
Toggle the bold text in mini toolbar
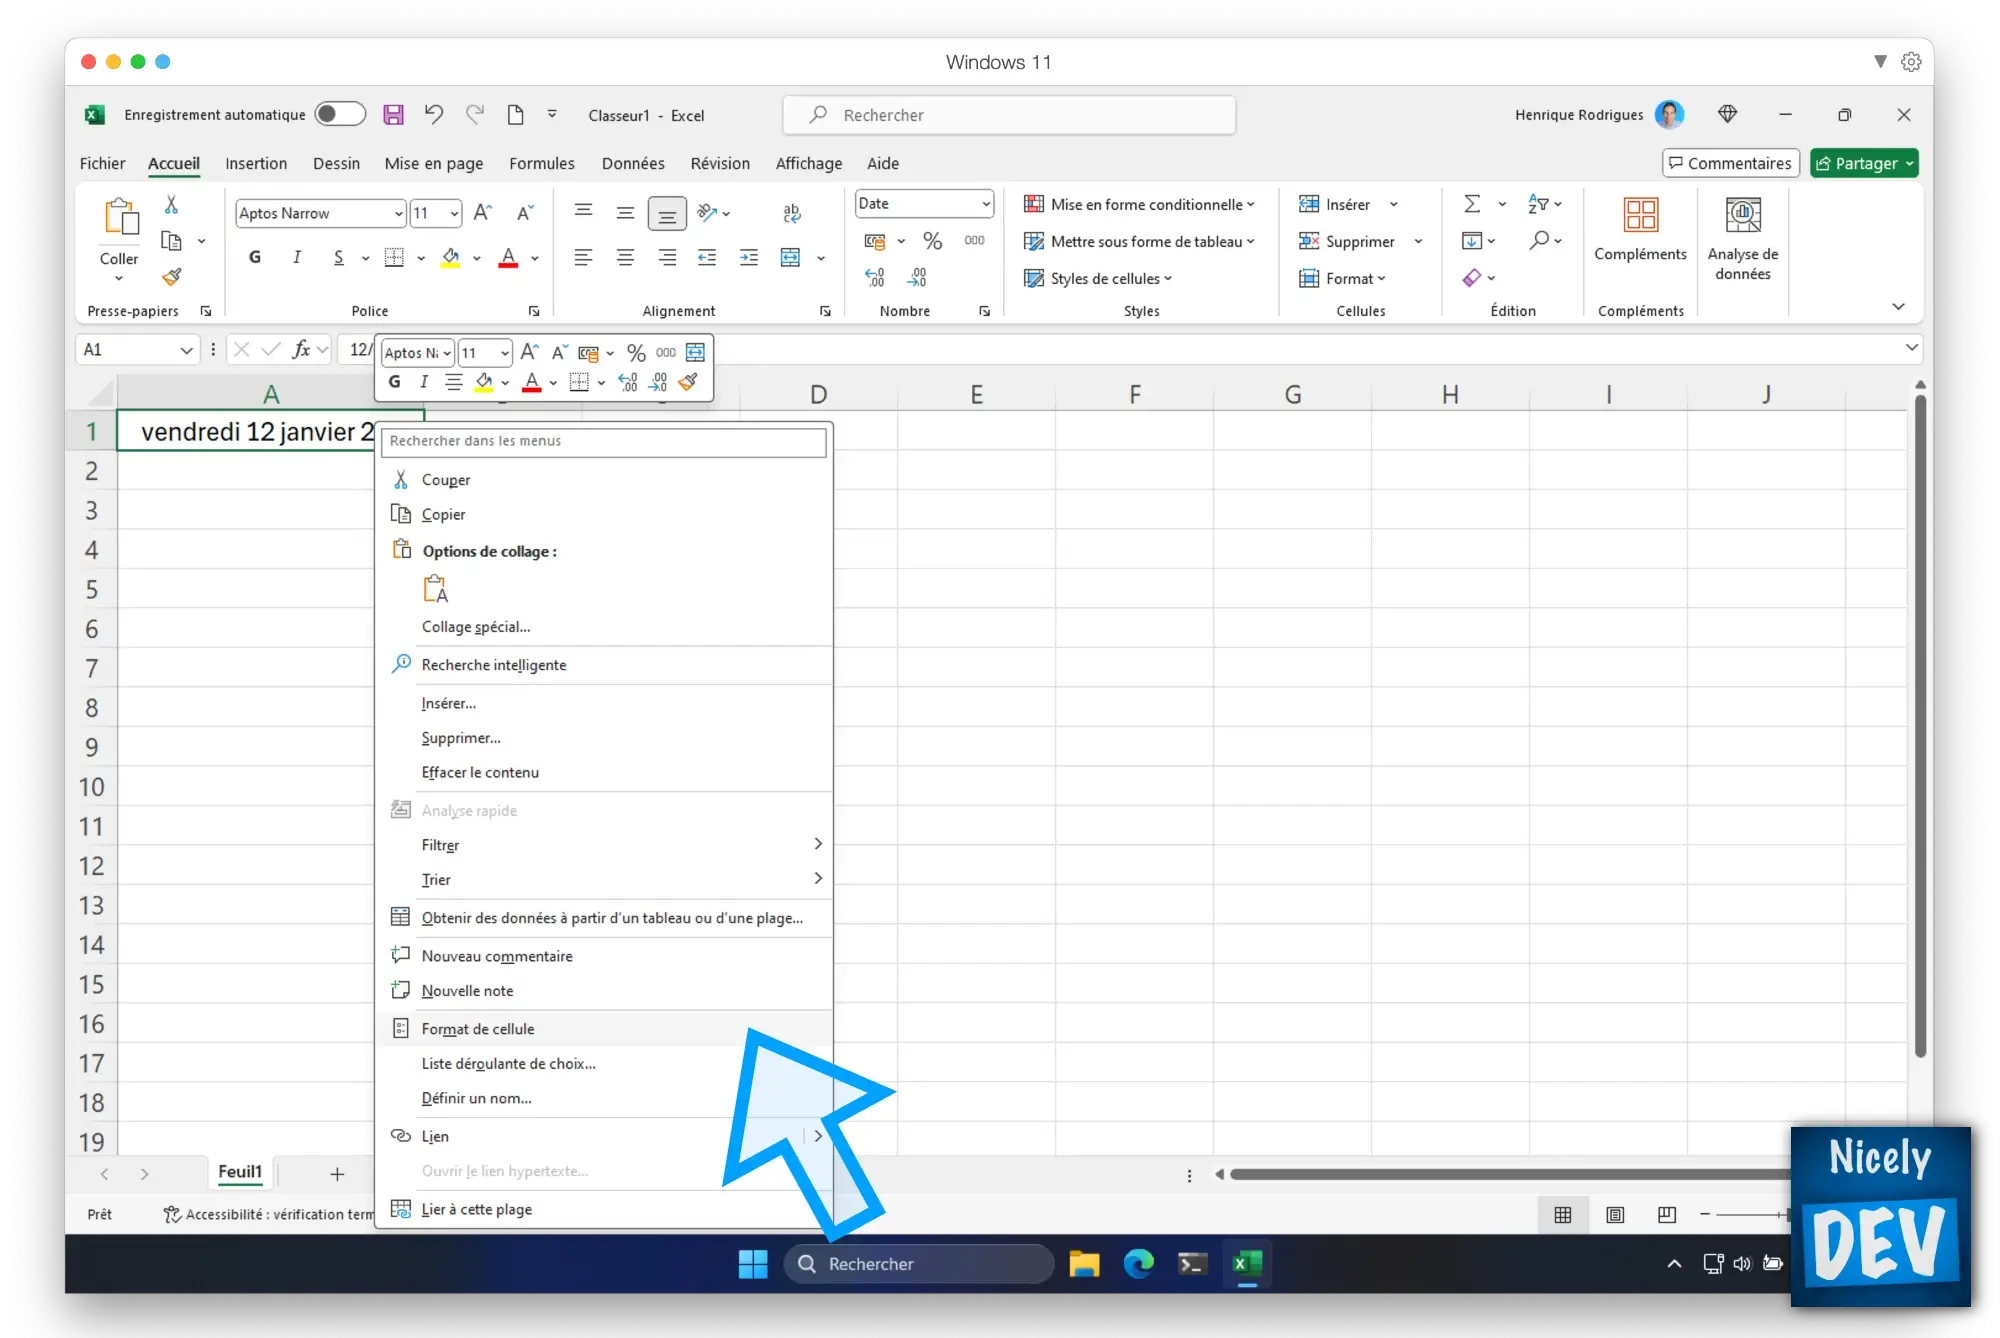point(394,382)
